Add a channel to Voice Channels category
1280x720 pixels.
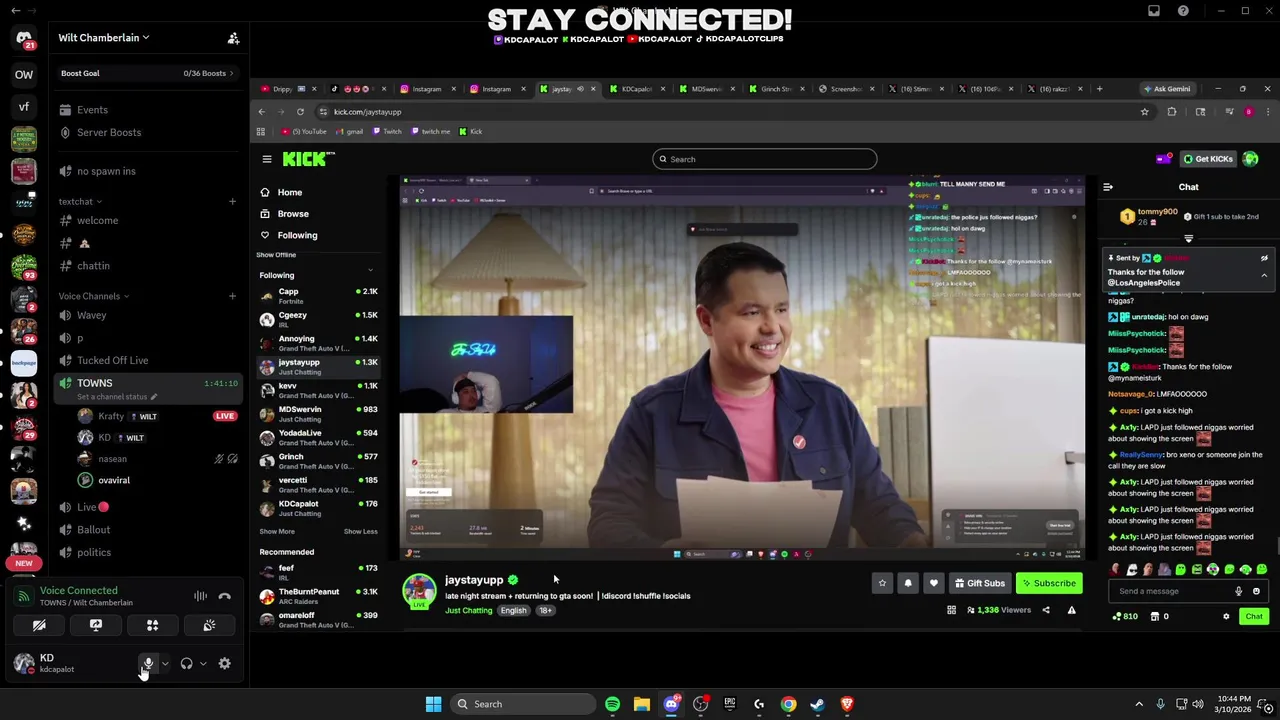[232, 296]
